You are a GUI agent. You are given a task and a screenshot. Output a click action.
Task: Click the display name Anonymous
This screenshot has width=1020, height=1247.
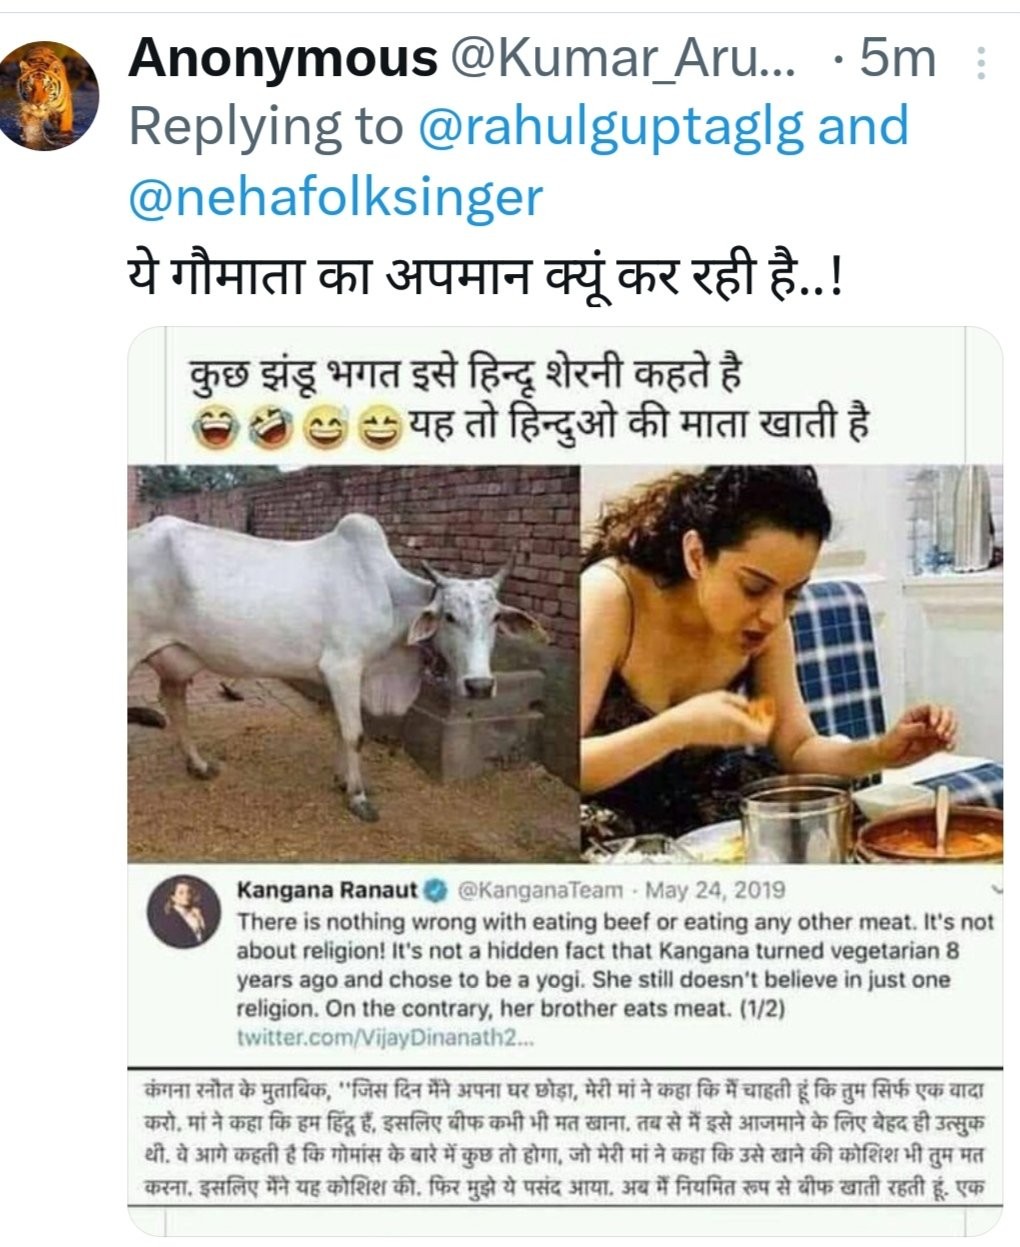point(283,60)
